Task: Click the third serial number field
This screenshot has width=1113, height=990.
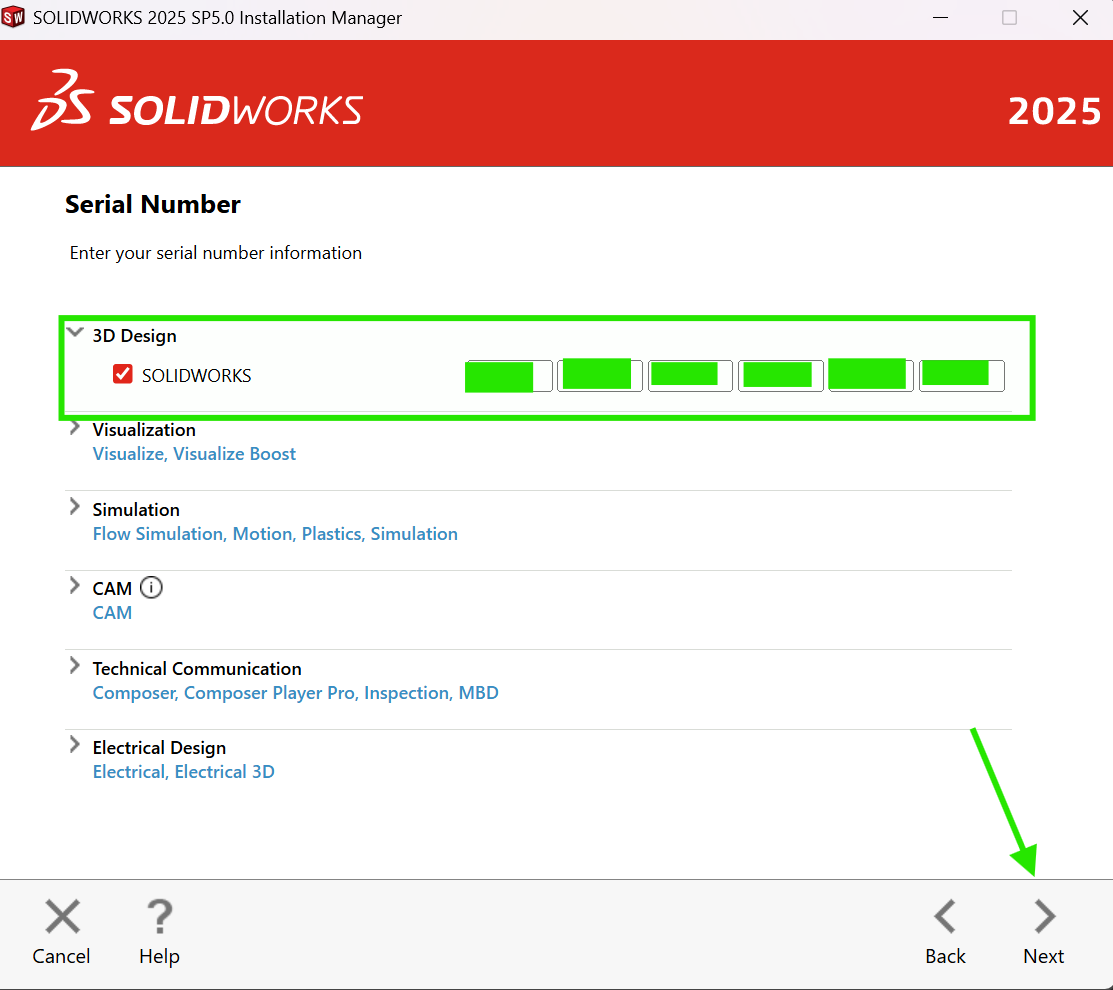Action: point(690,375)
